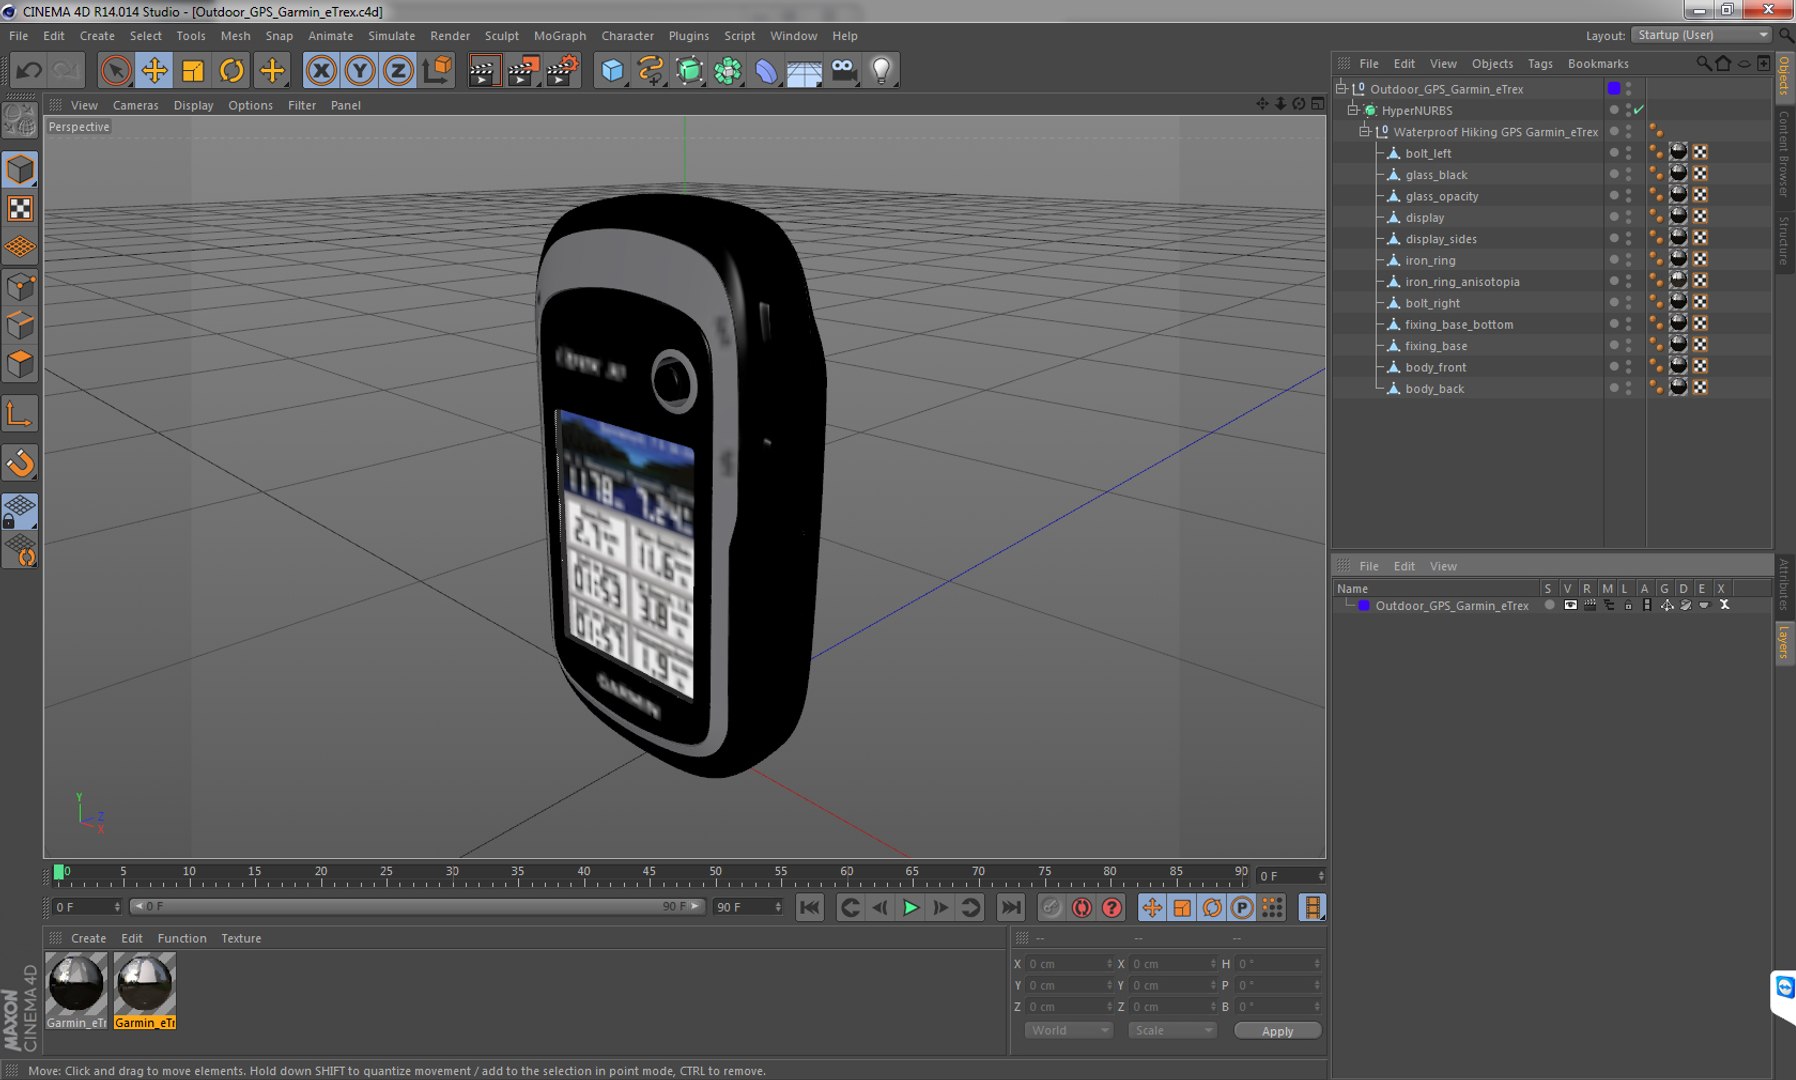Collapse Waterproof Hiking GPS Garmin_eTrex node

pyautogui.click(x=1364, y=131)
